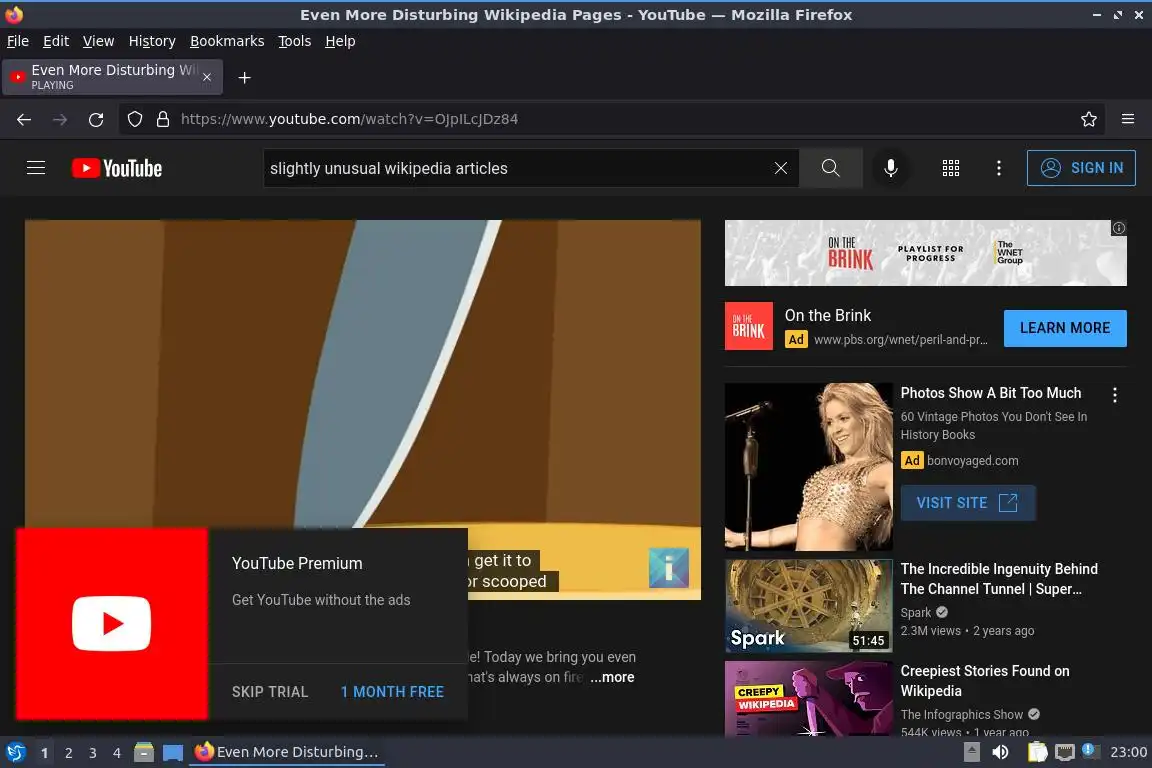Switch to workspace 4
The width and height of the screenshot is (1152, 768).
116,753
